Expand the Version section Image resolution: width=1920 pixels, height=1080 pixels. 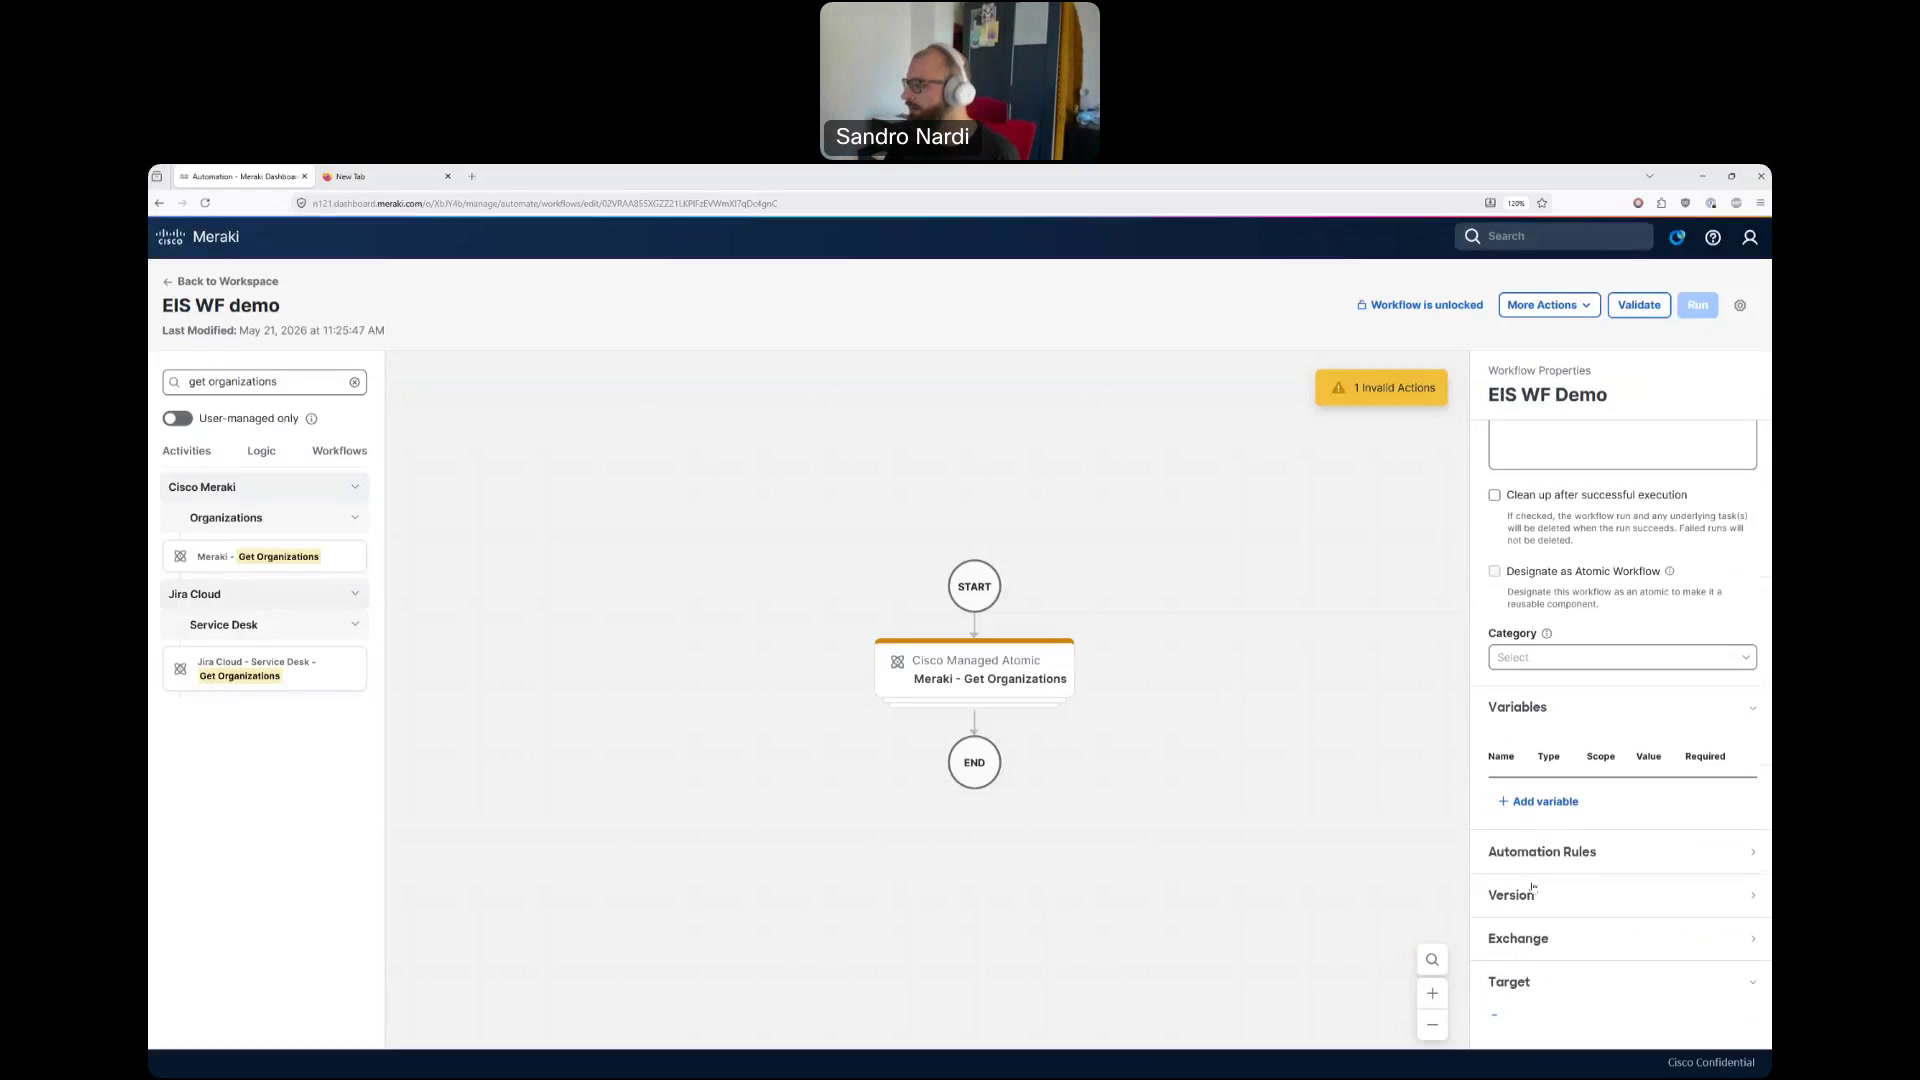point(1622,895)
